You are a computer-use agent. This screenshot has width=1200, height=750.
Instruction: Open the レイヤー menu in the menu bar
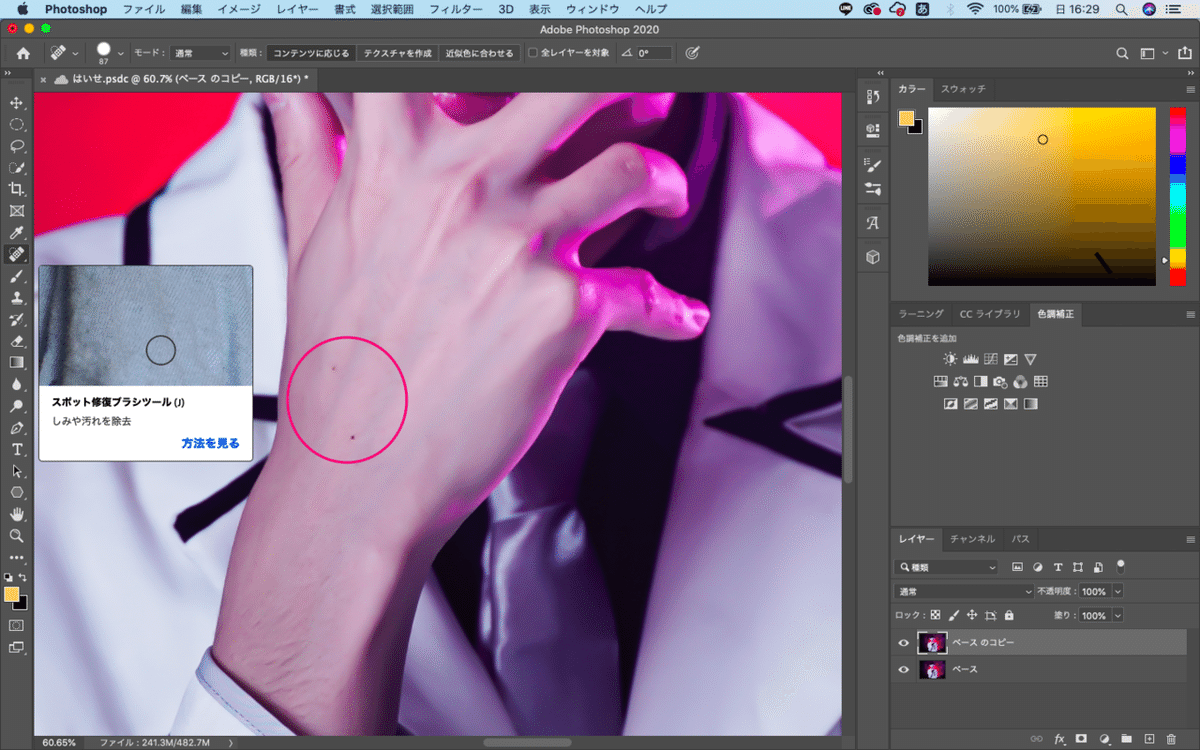297,9
